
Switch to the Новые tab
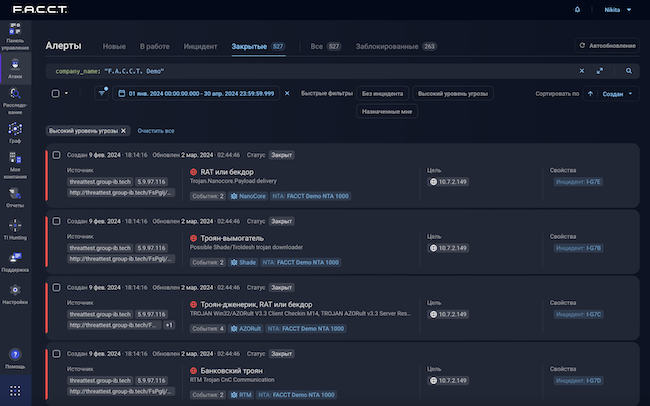(114, 46)
